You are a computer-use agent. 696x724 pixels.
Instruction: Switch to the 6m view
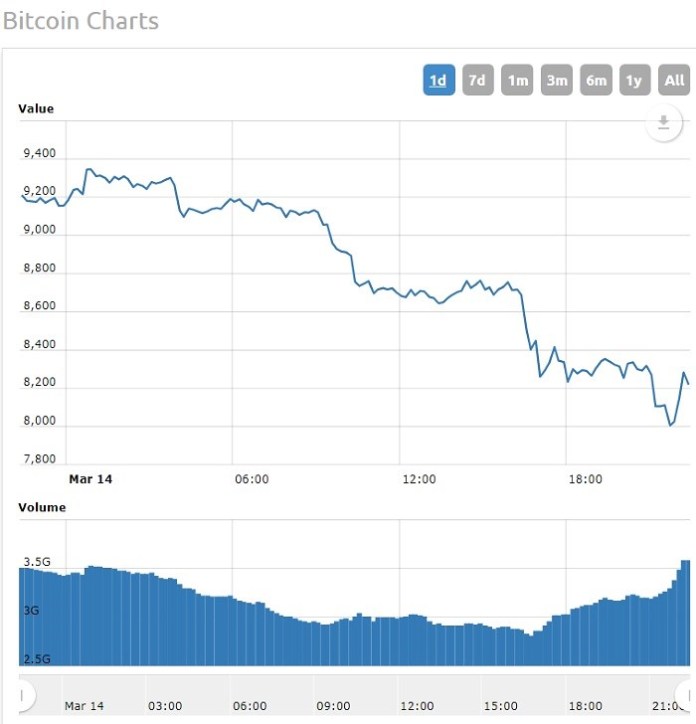[x=596, y=80]
